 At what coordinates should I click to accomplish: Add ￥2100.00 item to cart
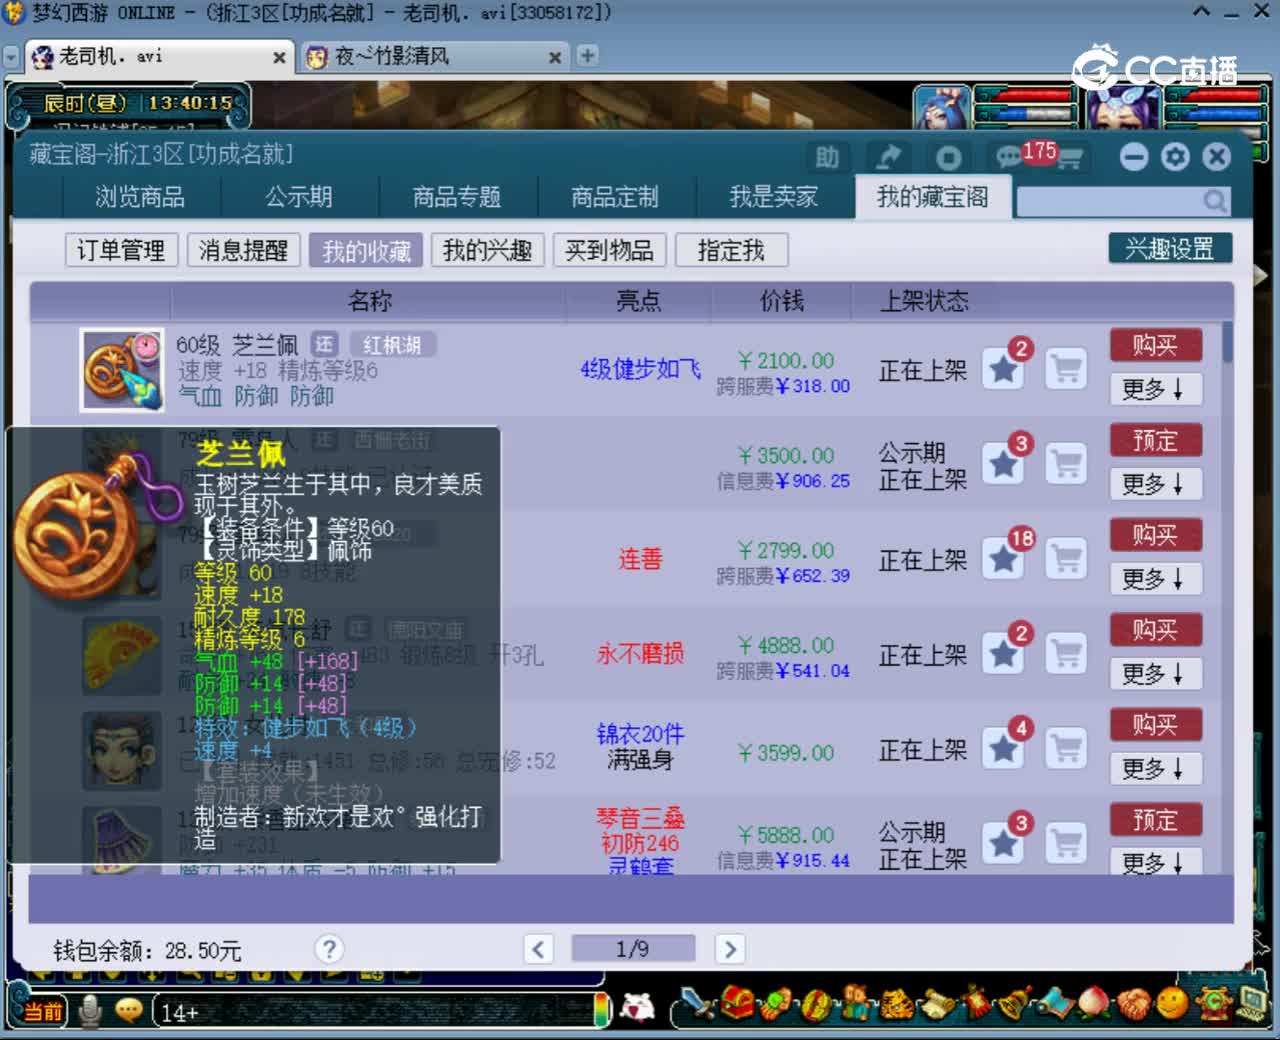point(1066,370)
